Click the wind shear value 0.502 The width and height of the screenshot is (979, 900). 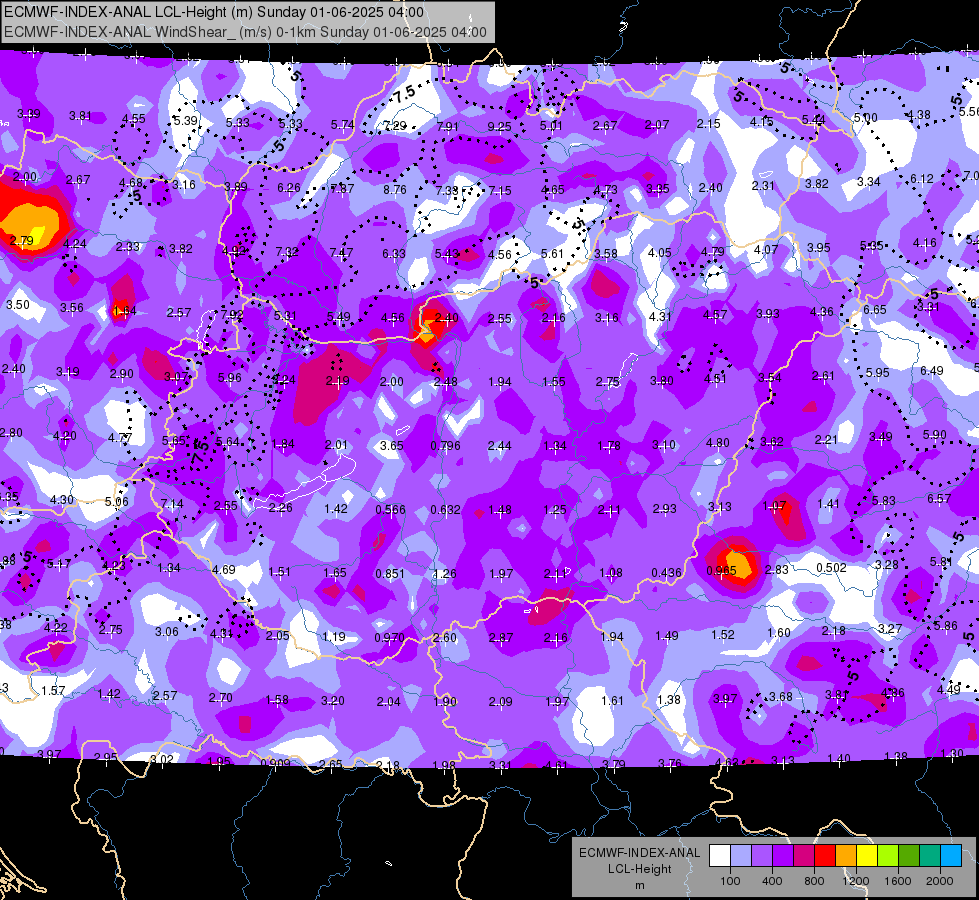pyautogui.click(x=831, y=568)
